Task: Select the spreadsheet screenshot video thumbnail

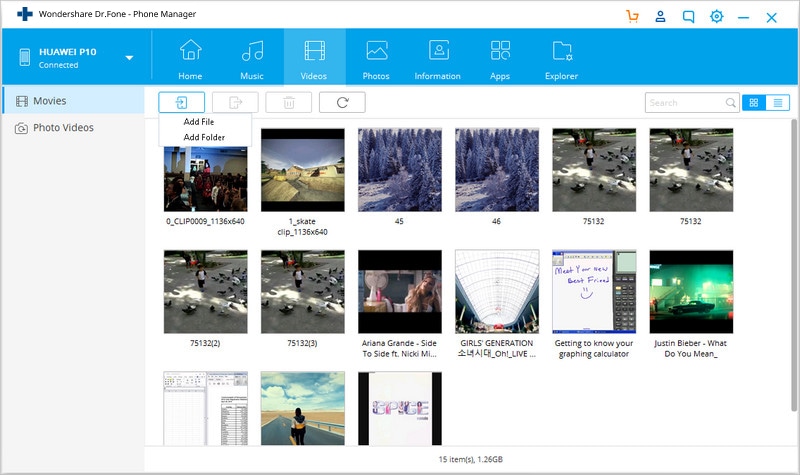Action: (x=206, y=408)
